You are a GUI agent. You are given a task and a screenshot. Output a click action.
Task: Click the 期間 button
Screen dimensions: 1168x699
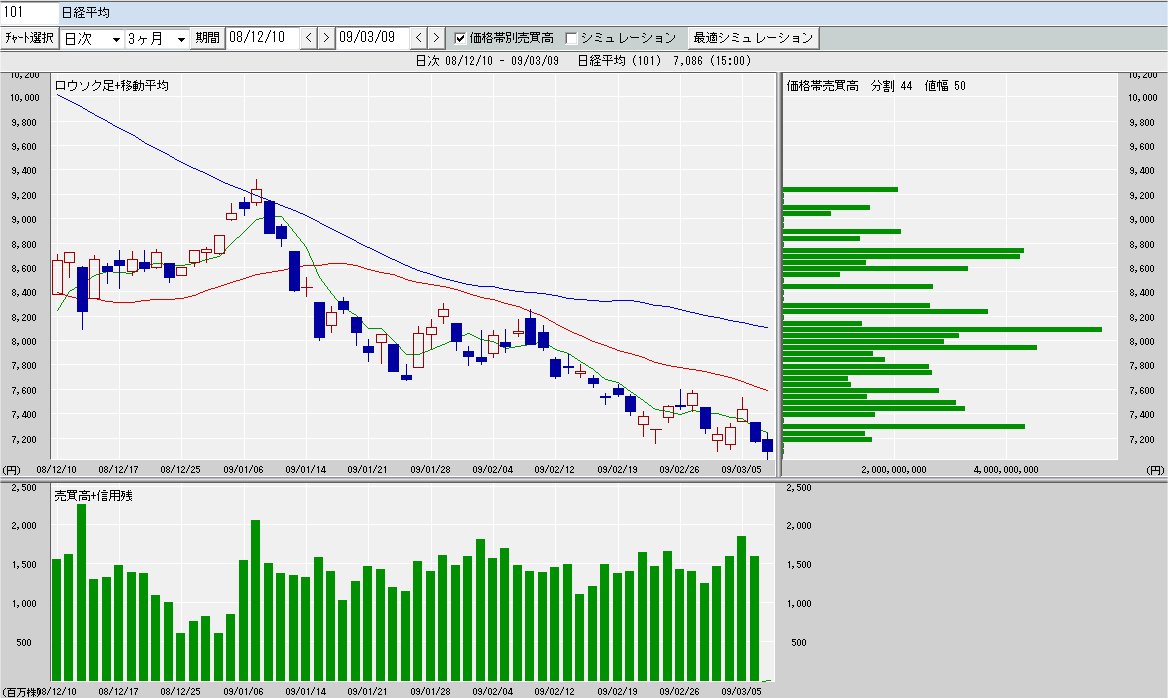207,38
